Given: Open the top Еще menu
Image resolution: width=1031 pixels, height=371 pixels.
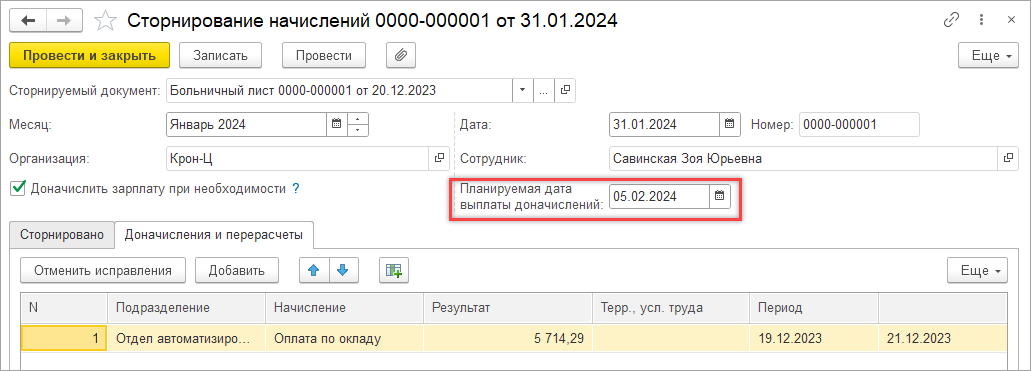Looking at the screenshot, I should click(989, 55).
